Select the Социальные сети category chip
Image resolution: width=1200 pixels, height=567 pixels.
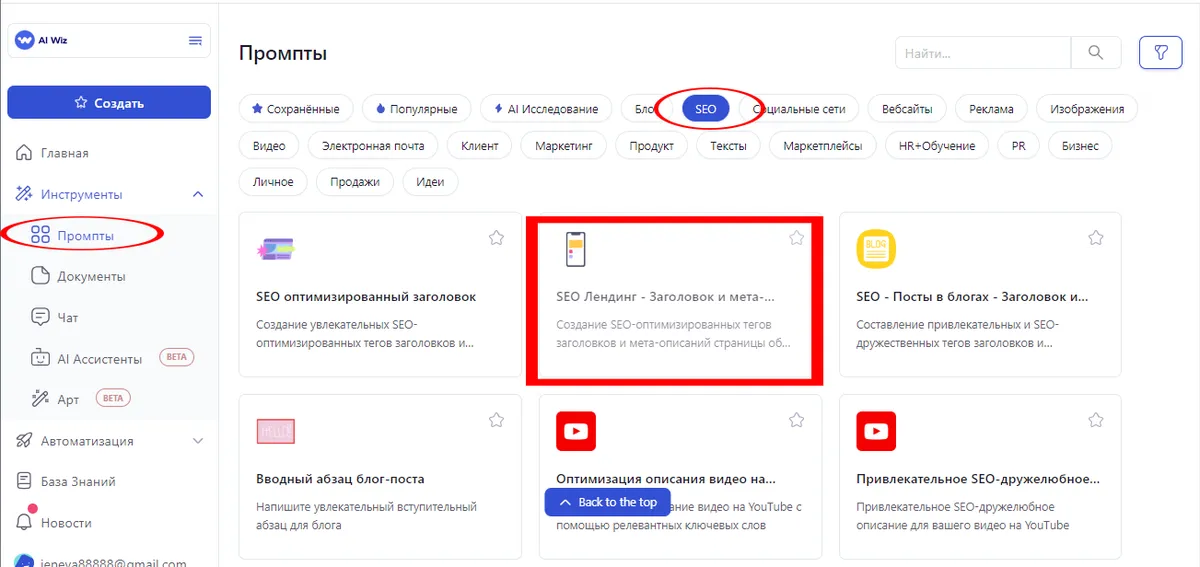pos(799,109)
